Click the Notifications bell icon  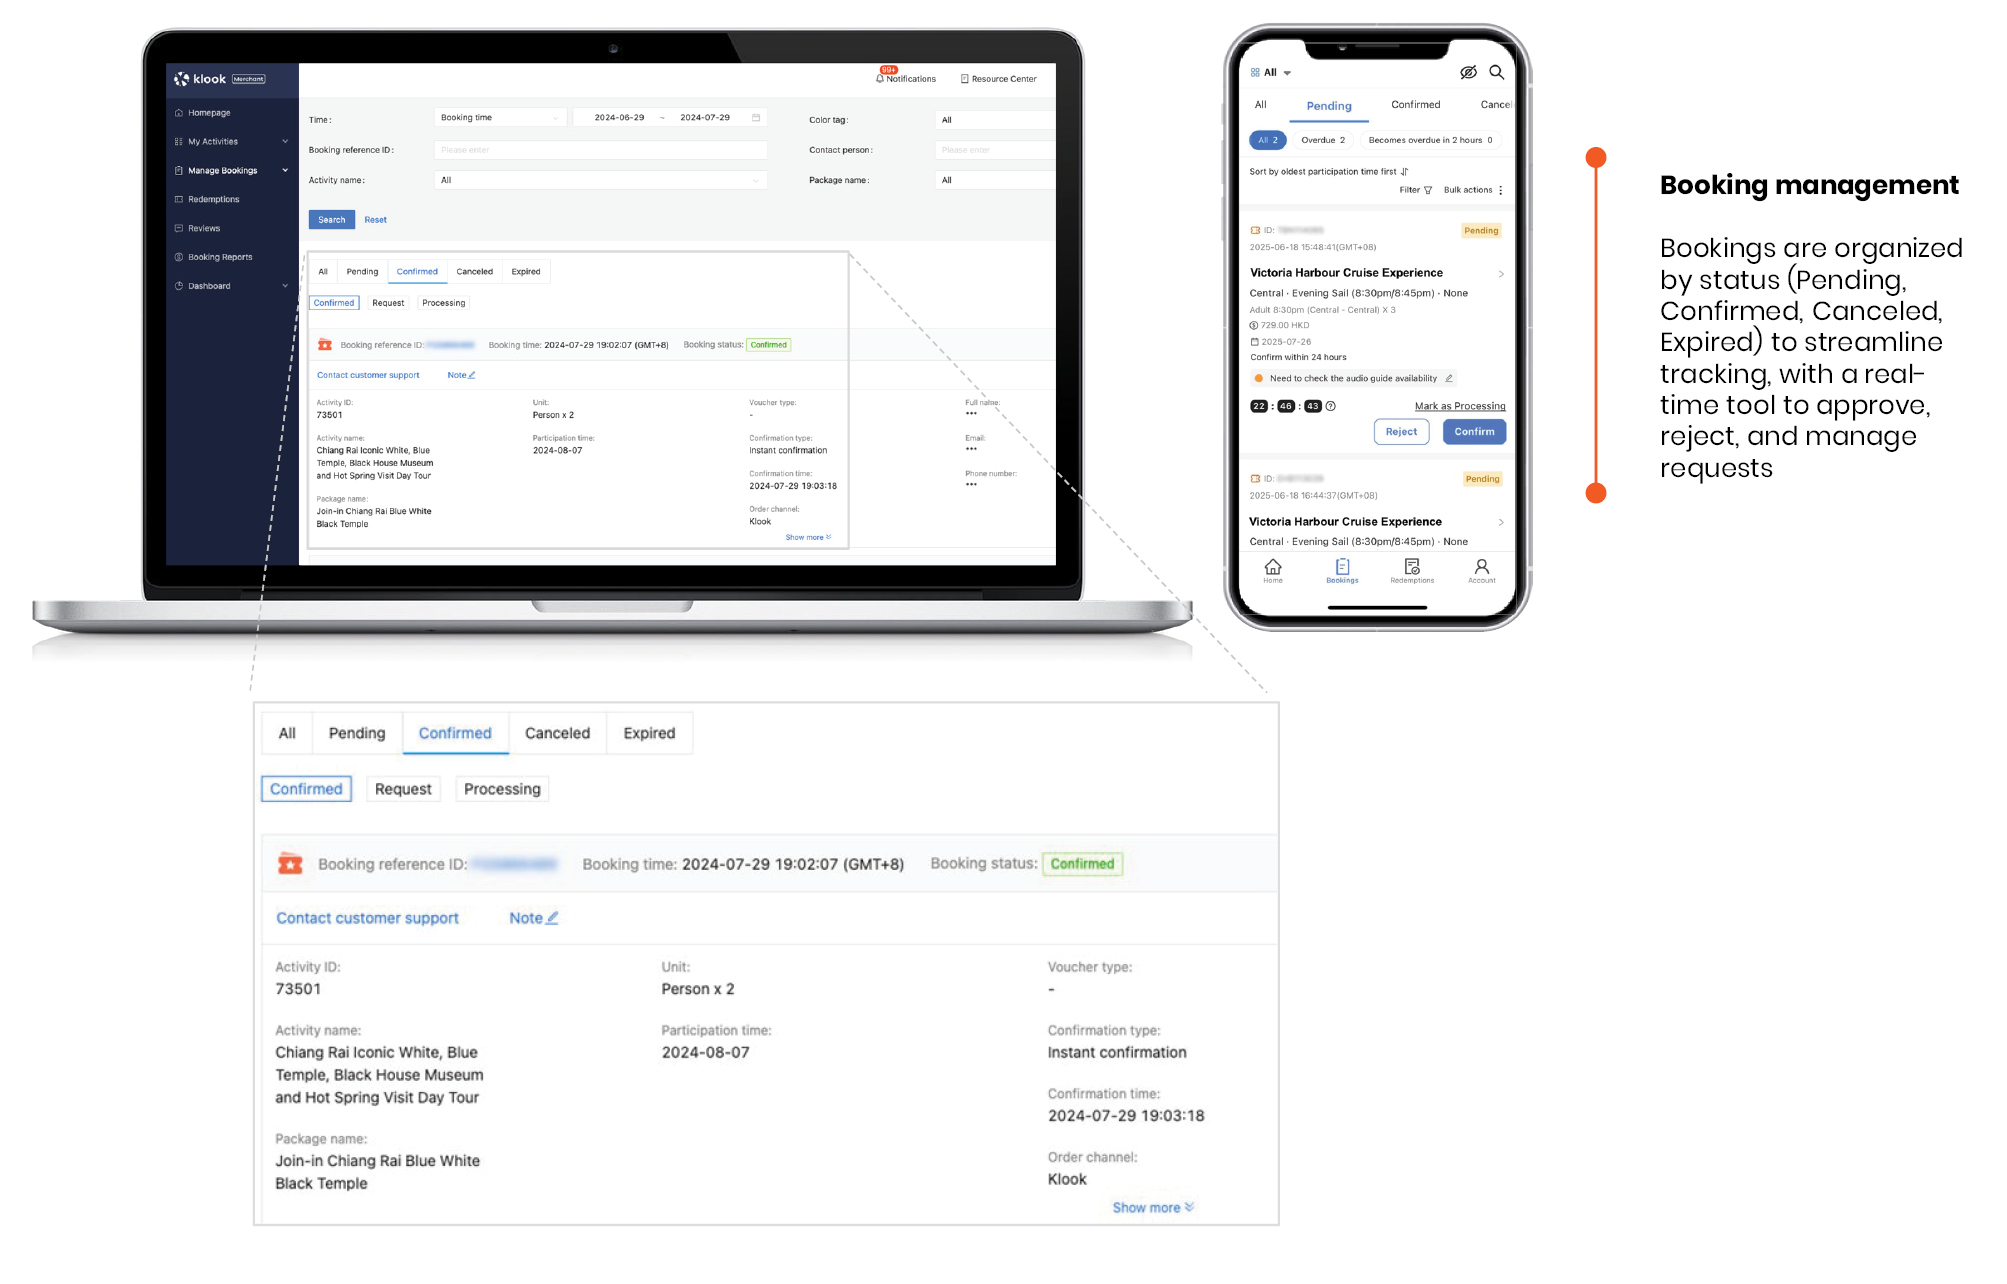coord(880,78)
